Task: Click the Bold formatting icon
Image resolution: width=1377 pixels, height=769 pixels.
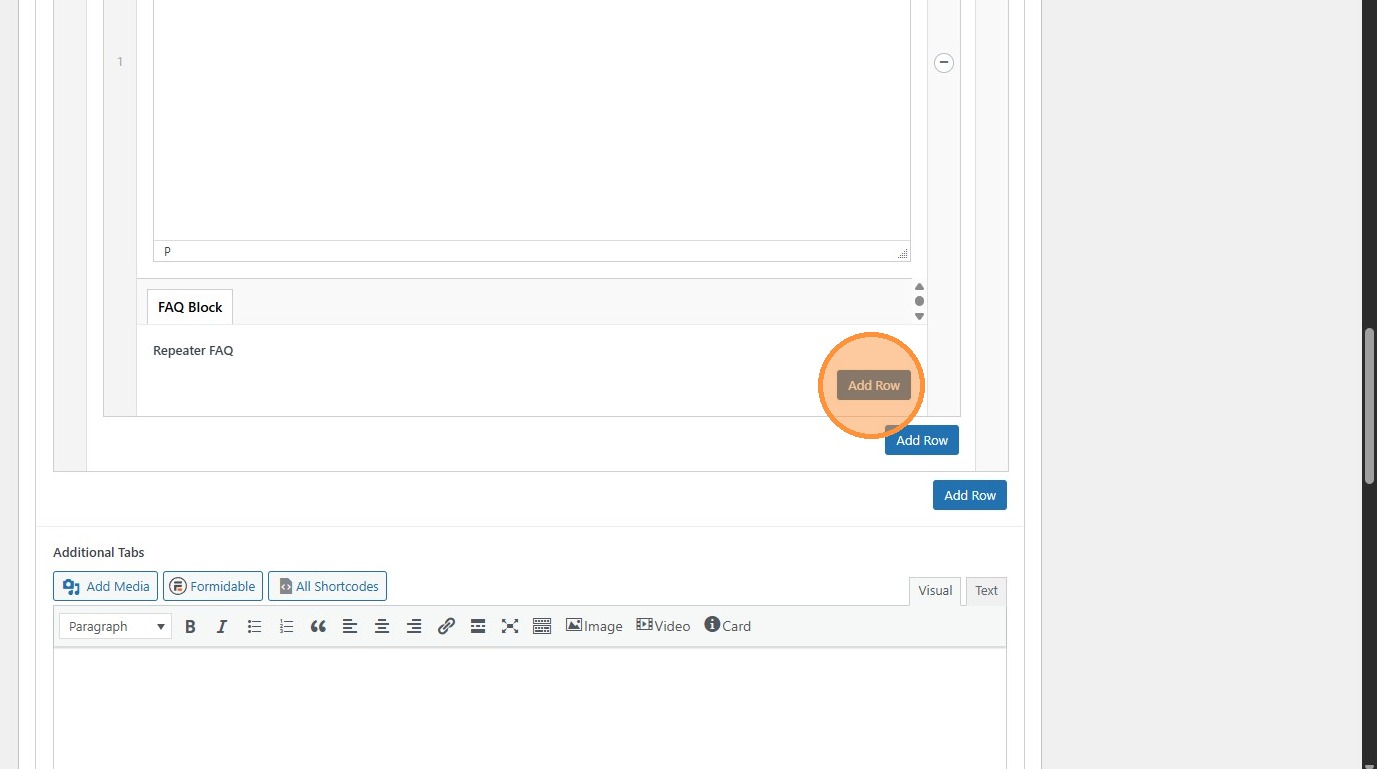Action: coord(190,626)
